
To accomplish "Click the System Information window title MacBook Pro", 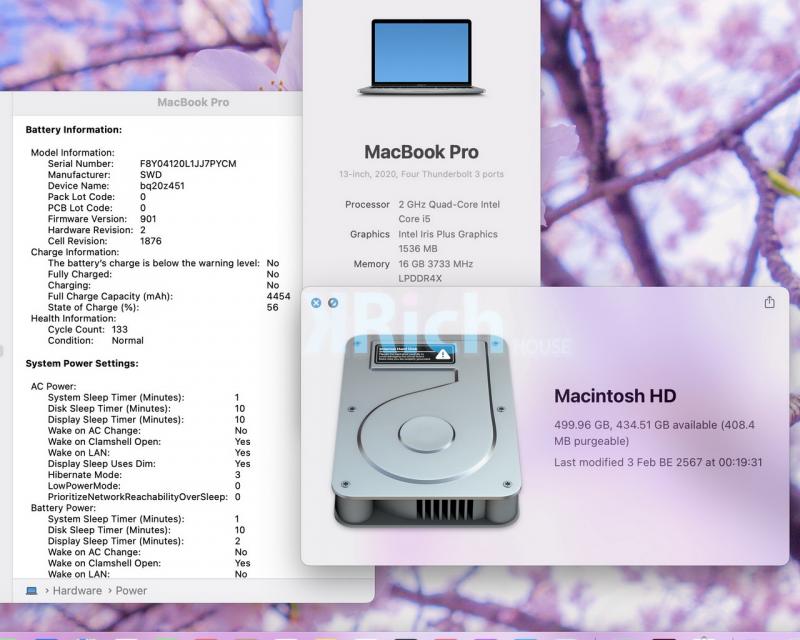I will [x=193, y=102].
